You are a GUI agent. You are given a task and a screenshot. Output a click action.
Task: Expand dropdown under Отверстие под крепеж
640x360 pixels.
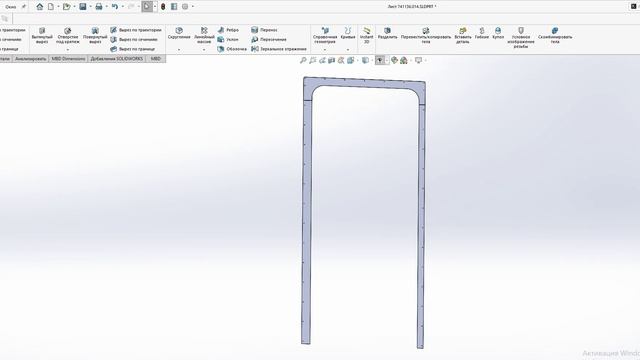coord(68,50)
